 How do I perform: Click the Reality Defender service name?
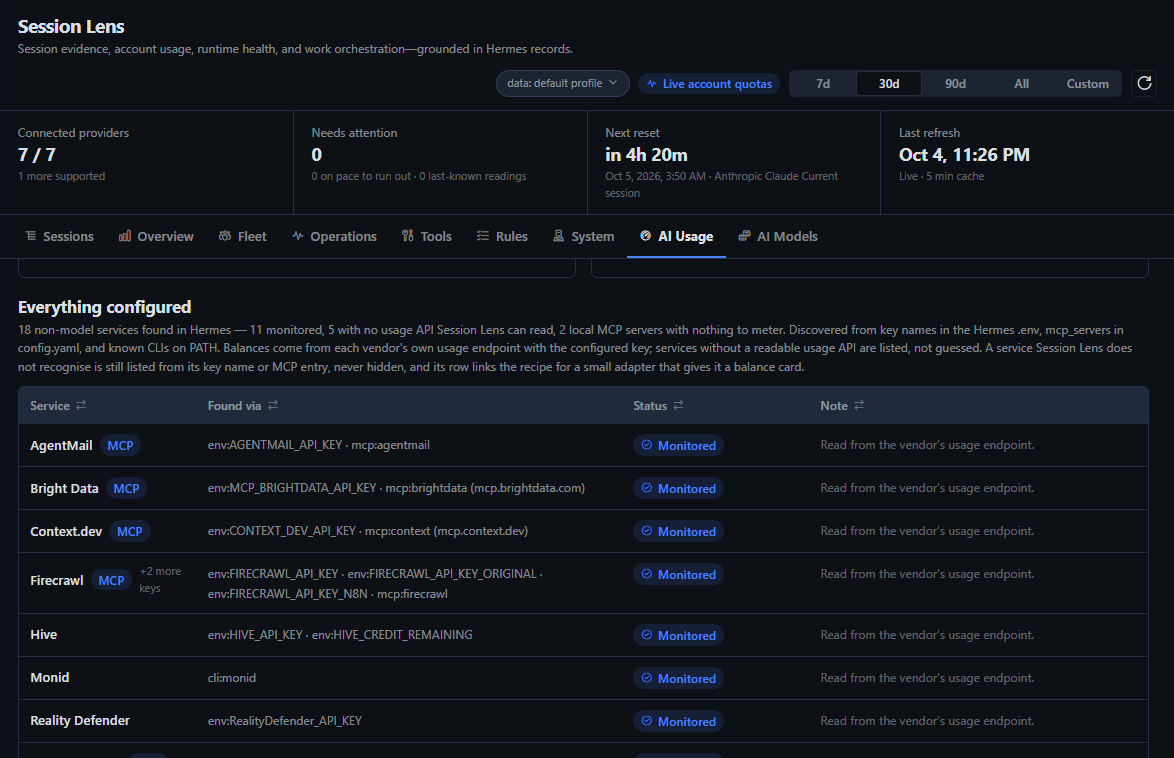79,721
